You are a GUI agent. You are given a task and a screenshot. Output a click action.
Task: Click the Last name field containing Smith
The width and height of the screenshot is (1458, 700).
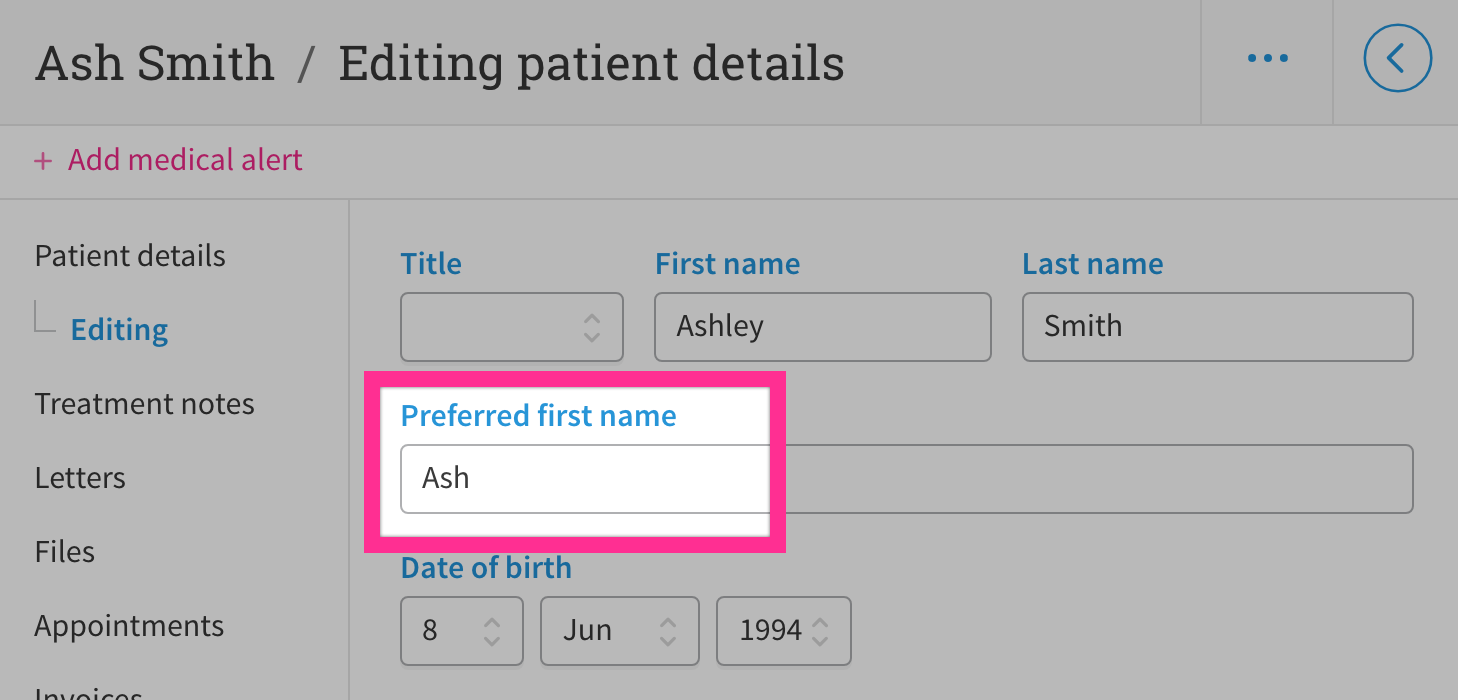[x=1217, y=326]
